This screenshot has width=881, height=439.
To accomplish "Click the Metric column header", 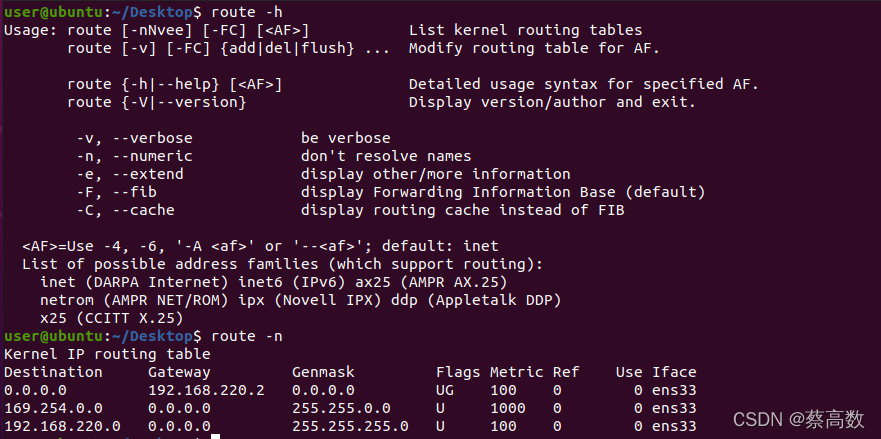I will (516, 372).
